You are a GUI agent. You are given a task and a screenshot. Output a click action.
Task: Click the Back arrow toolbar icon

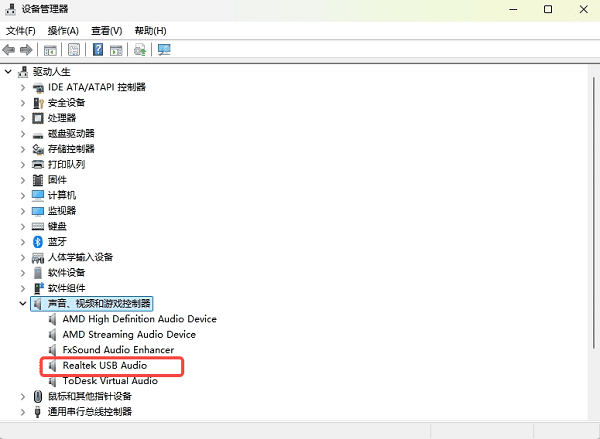click(x=8, y=50)
